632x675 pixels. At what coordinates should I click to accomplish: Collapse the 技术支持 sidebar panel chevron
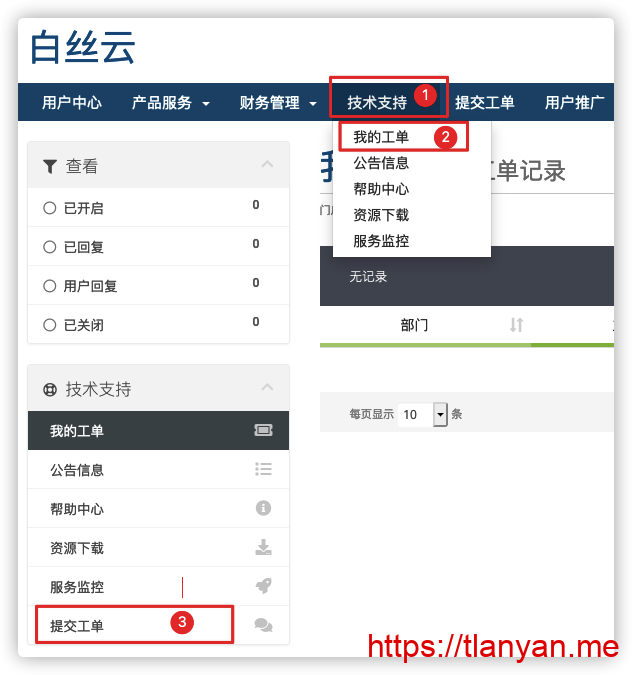click(x=267, y=387)
